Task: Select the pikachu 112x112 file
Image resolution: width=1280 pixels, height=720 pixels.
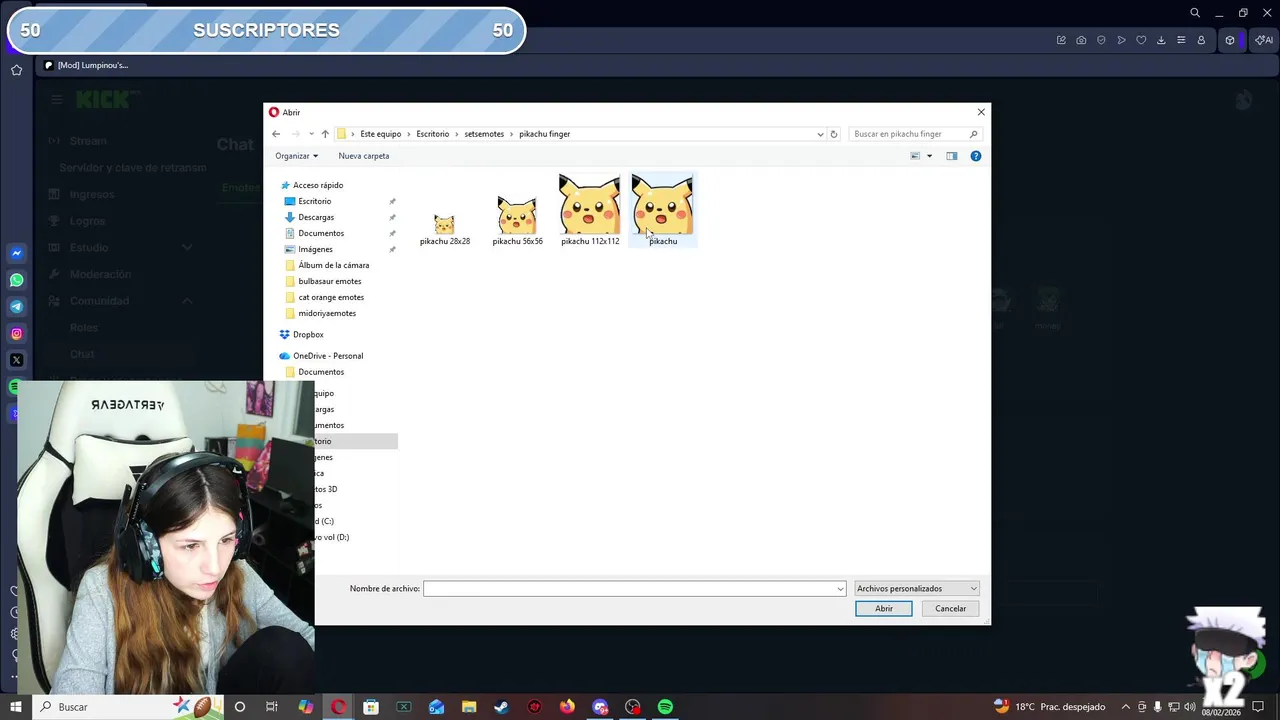Action: [590, 209]
